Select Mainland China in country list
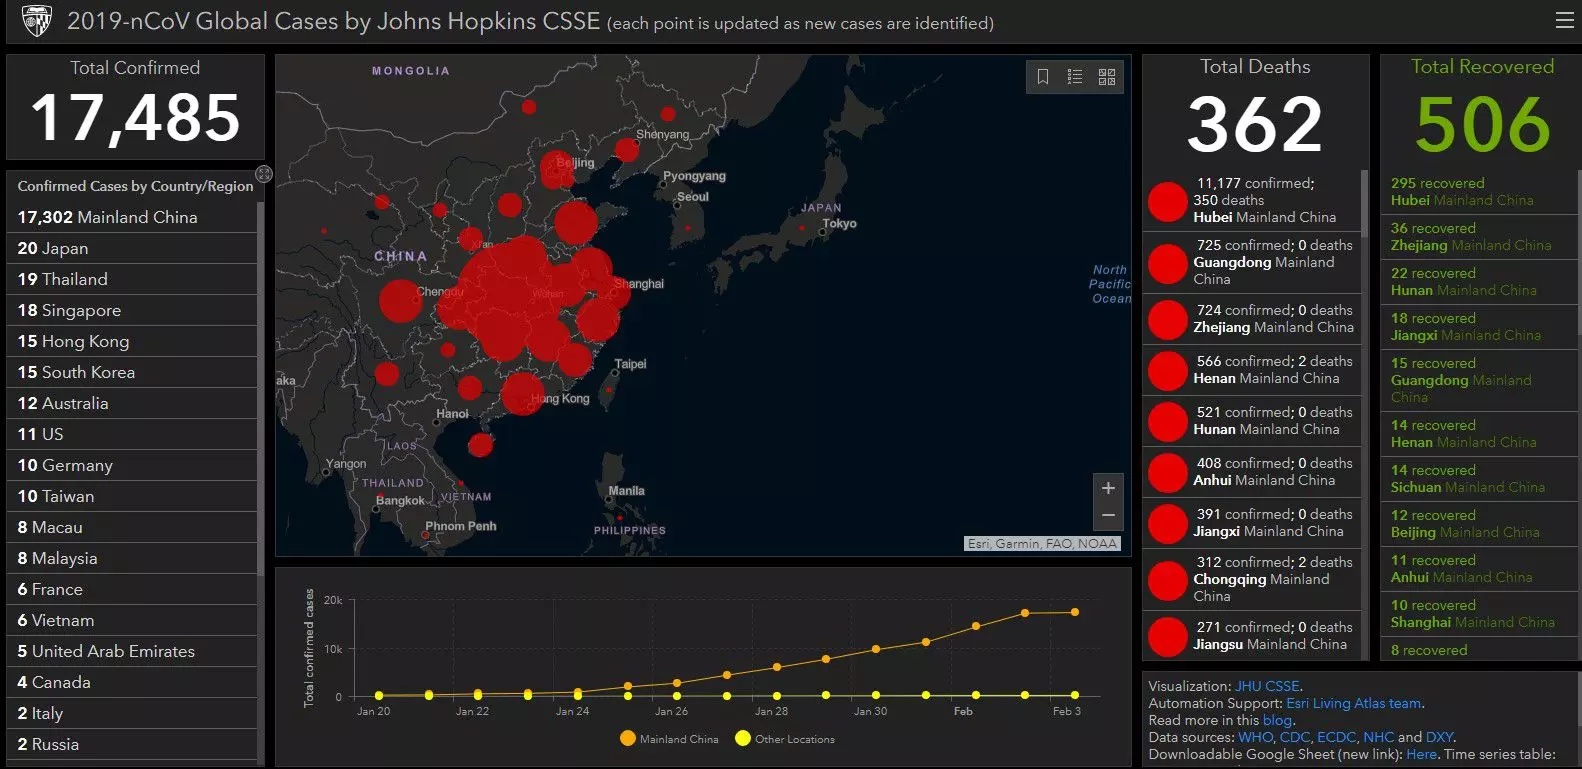Viewport: 1582px width, 769px height. click(x=132, y=217)
